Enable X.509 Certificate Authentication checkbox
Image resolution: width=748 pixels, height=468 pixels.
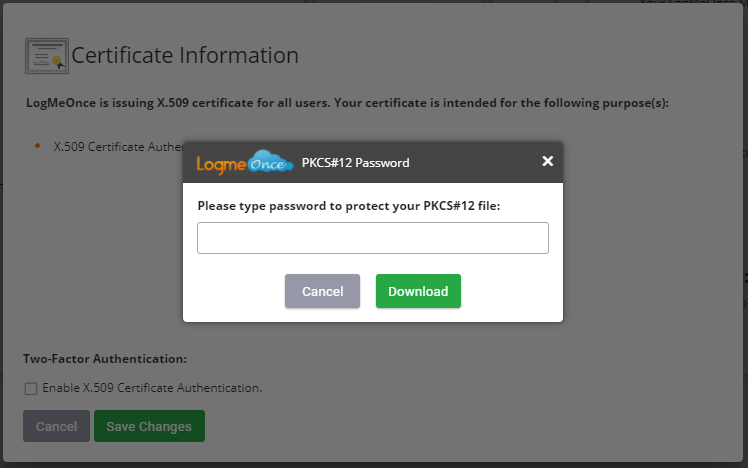(x=31, y=388)
